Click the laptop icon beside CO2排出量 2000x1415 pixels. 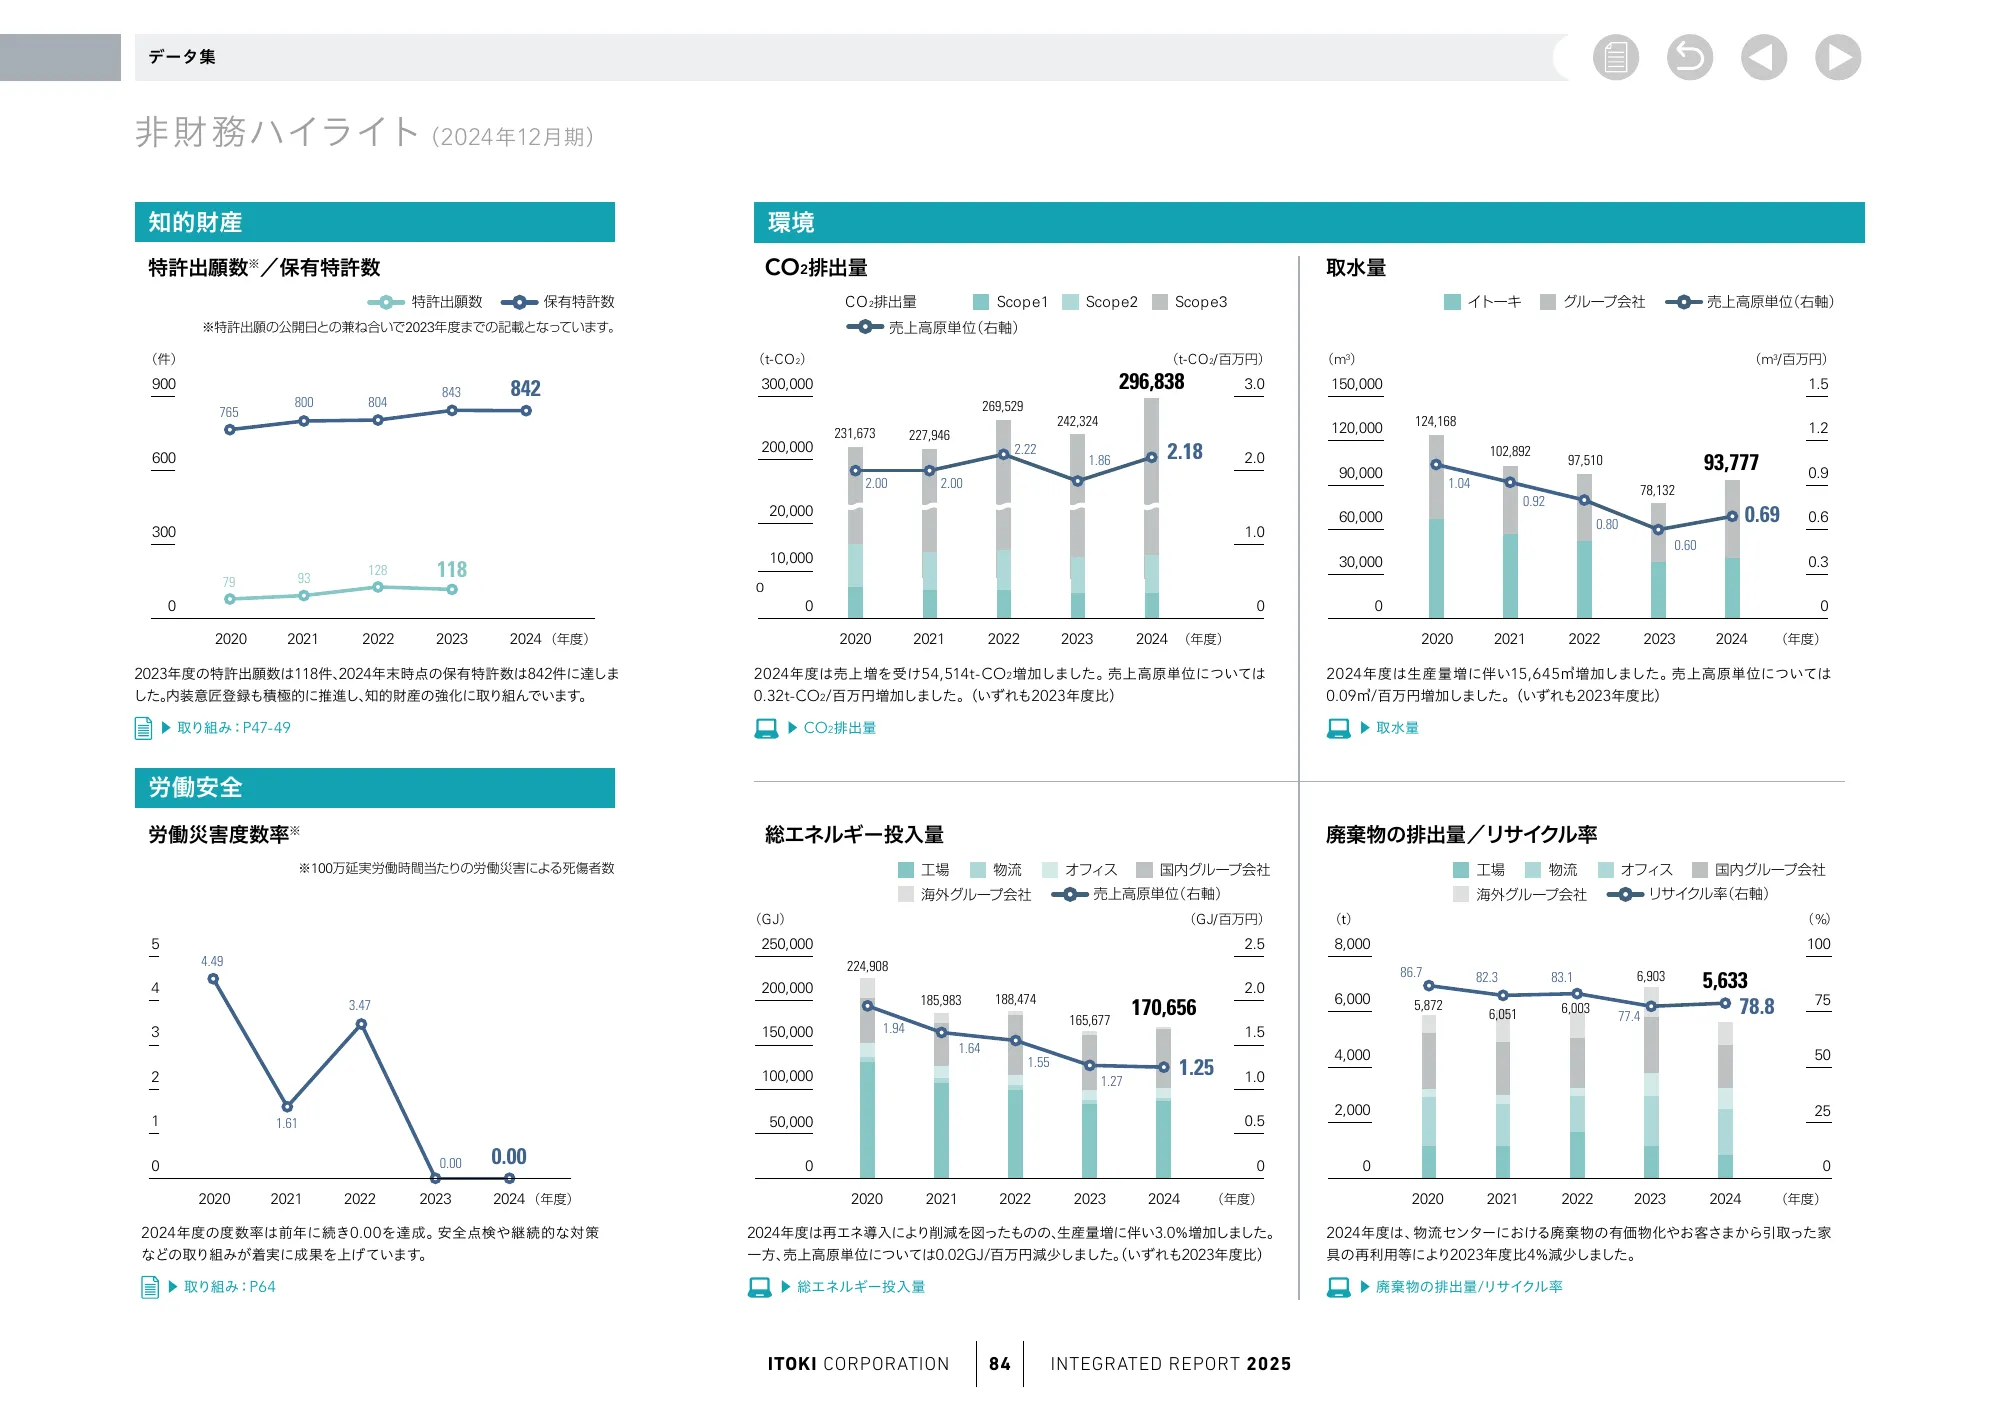(766, 728)
